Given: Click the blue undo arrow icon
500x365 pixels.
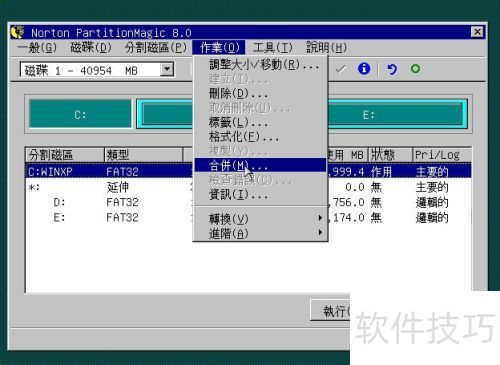Looking at the screenshot, I should (x=392, y=69).
